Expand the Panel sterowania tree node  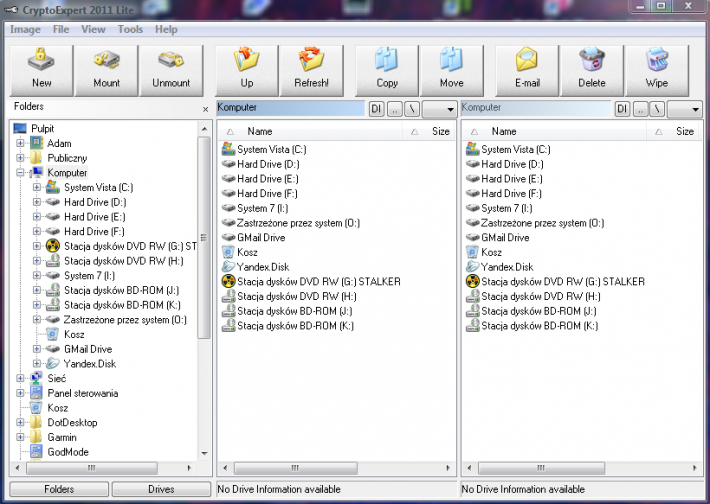[20, 393]
